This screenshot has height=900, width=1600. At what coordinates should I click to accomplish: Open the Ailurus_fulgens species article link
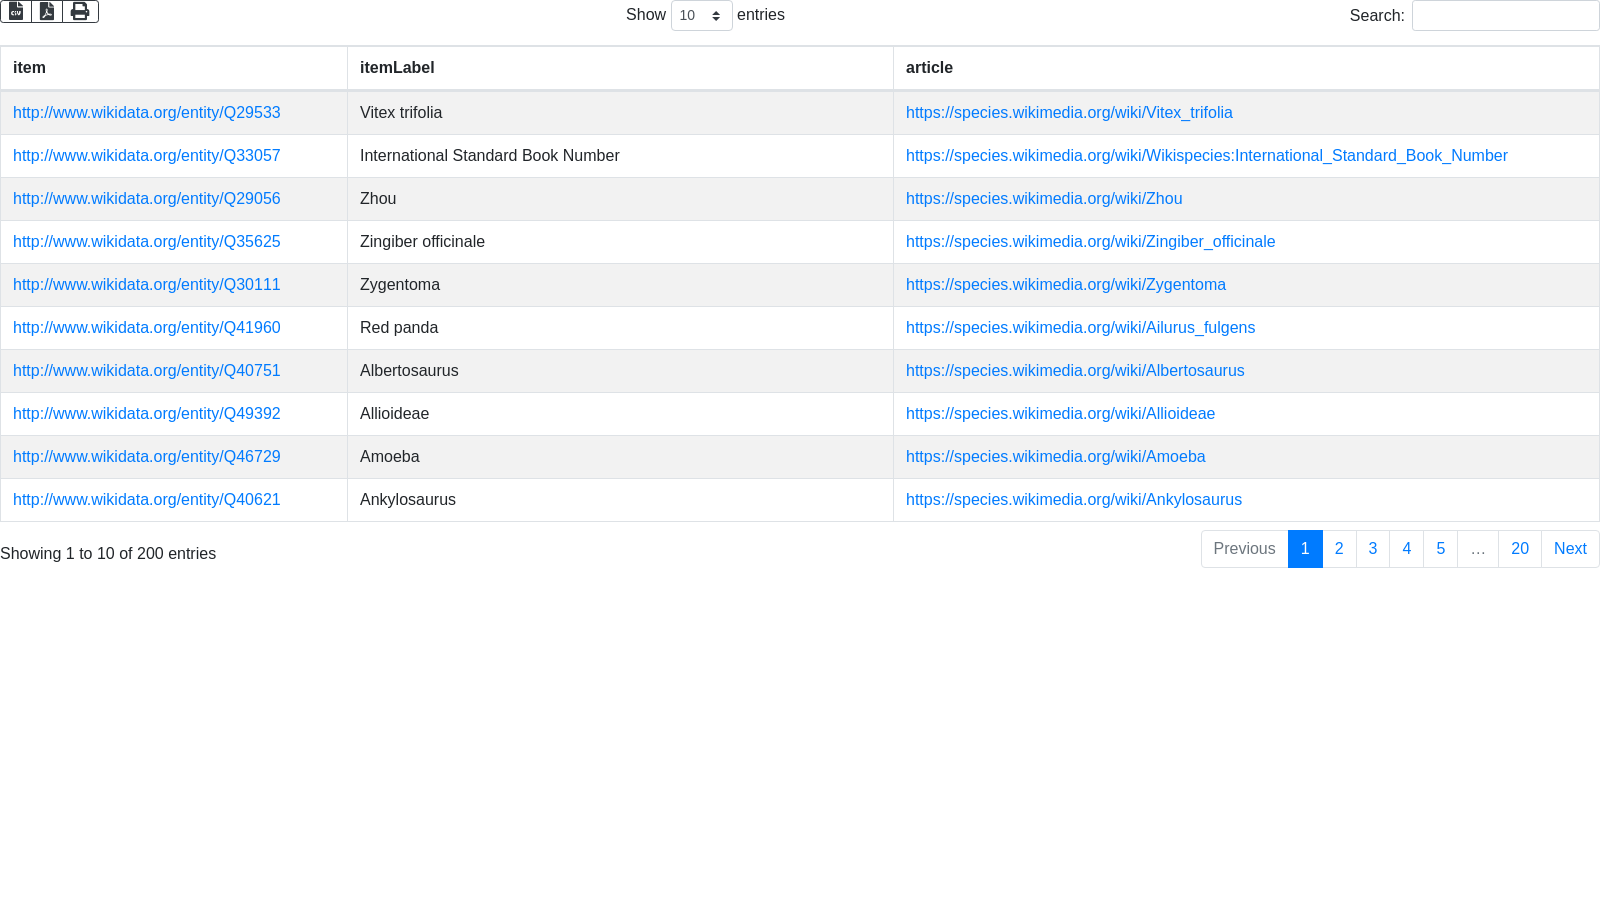1080,328
